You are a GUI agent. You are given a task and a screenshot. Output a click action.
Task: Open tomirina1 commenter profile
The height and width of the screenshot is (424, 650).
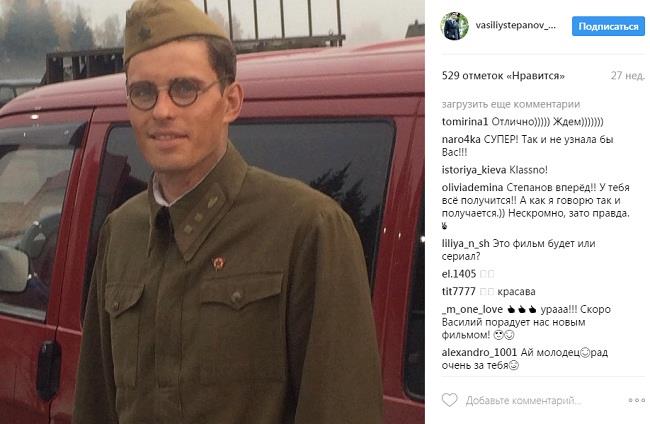[465, 122]
